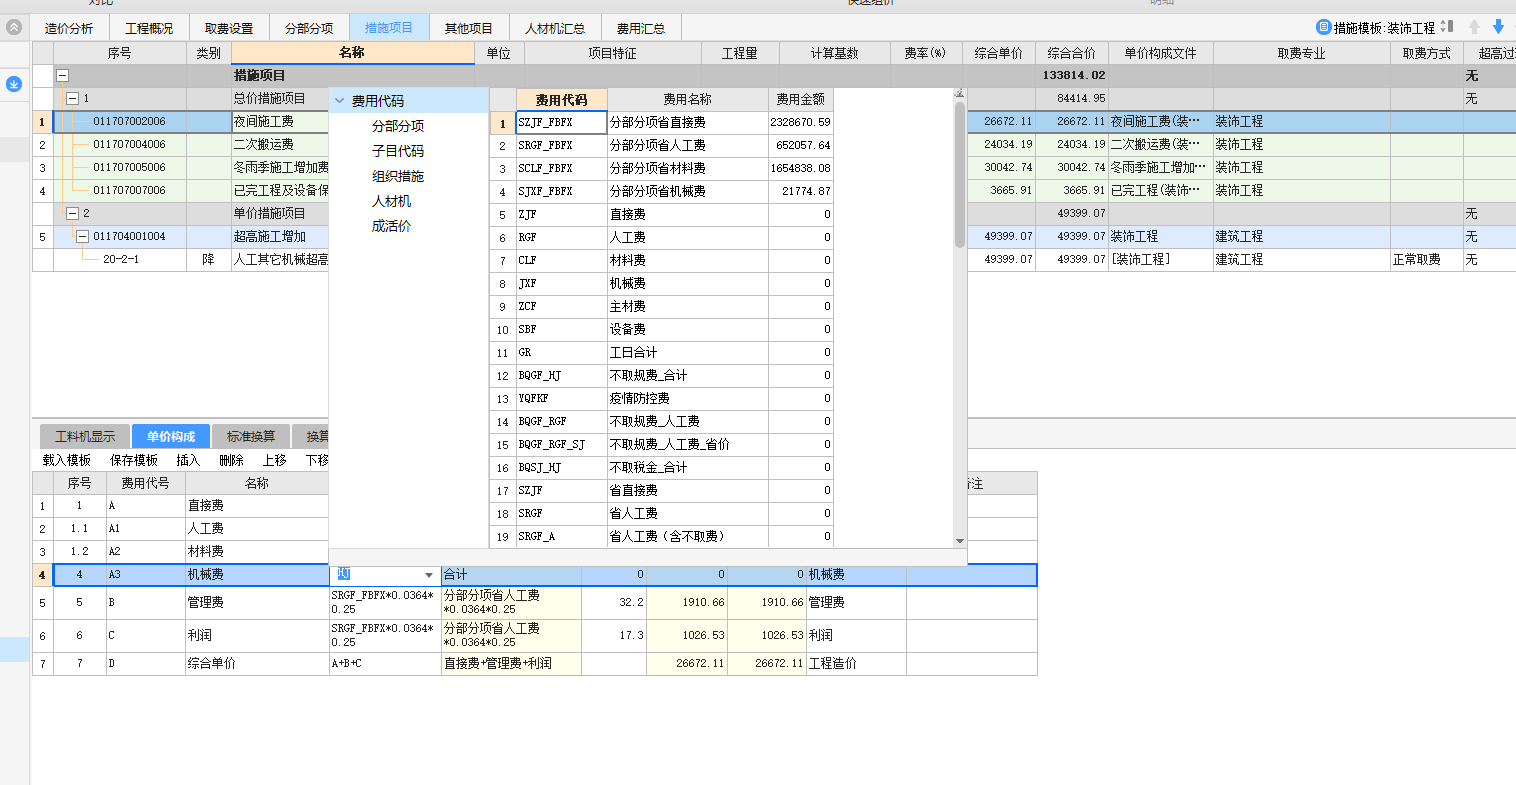Viewport: 1516px width, 785px height.
Task: Click the 保存模板 button
Action: click(x=134, y=460)
